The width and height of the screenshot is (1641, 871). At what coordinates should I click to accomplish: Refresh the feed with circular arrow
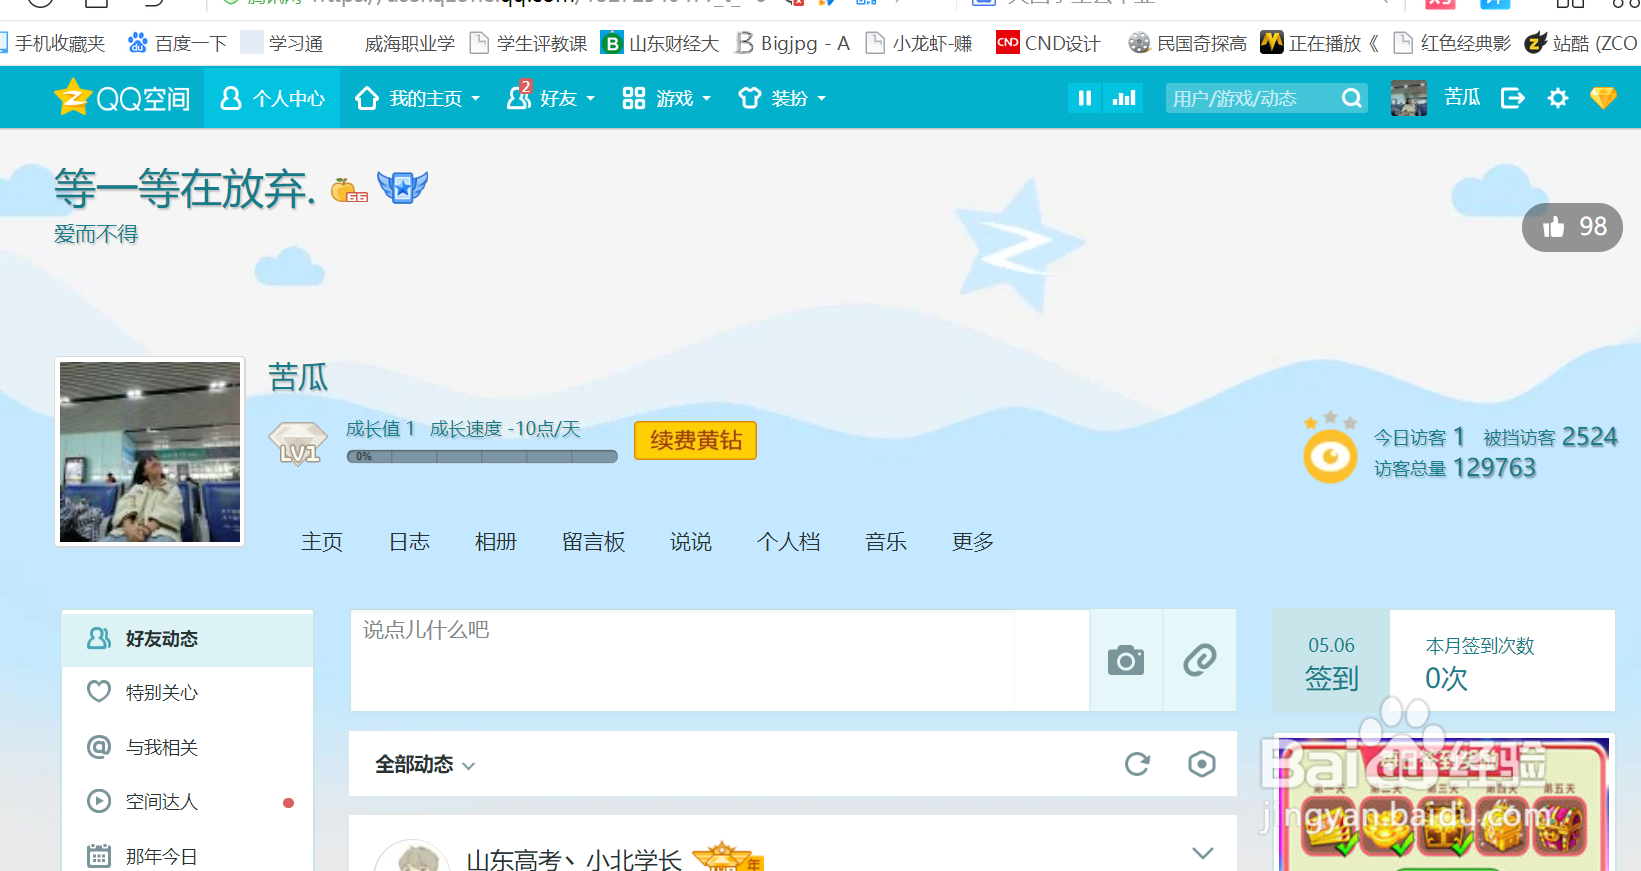coord(1137,765)
